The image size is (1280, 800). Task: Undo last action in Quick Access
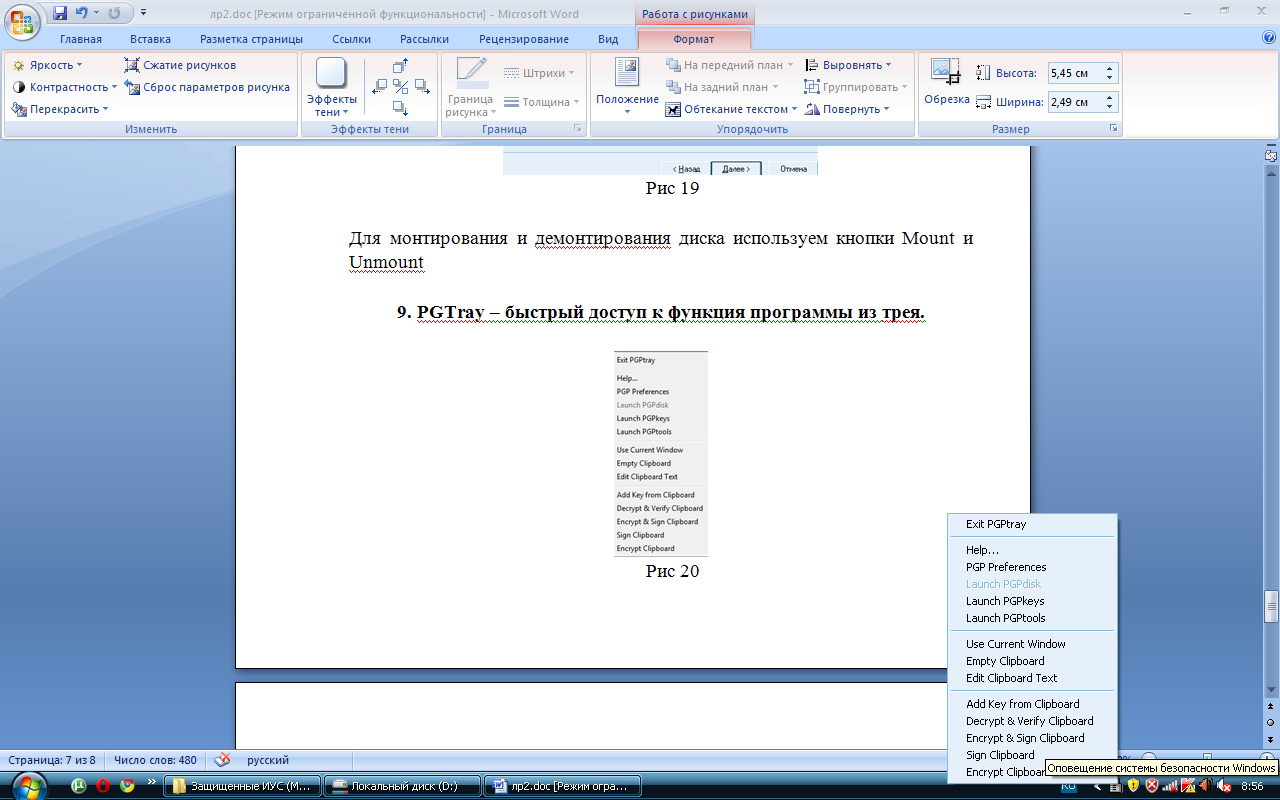pos(82,13)
